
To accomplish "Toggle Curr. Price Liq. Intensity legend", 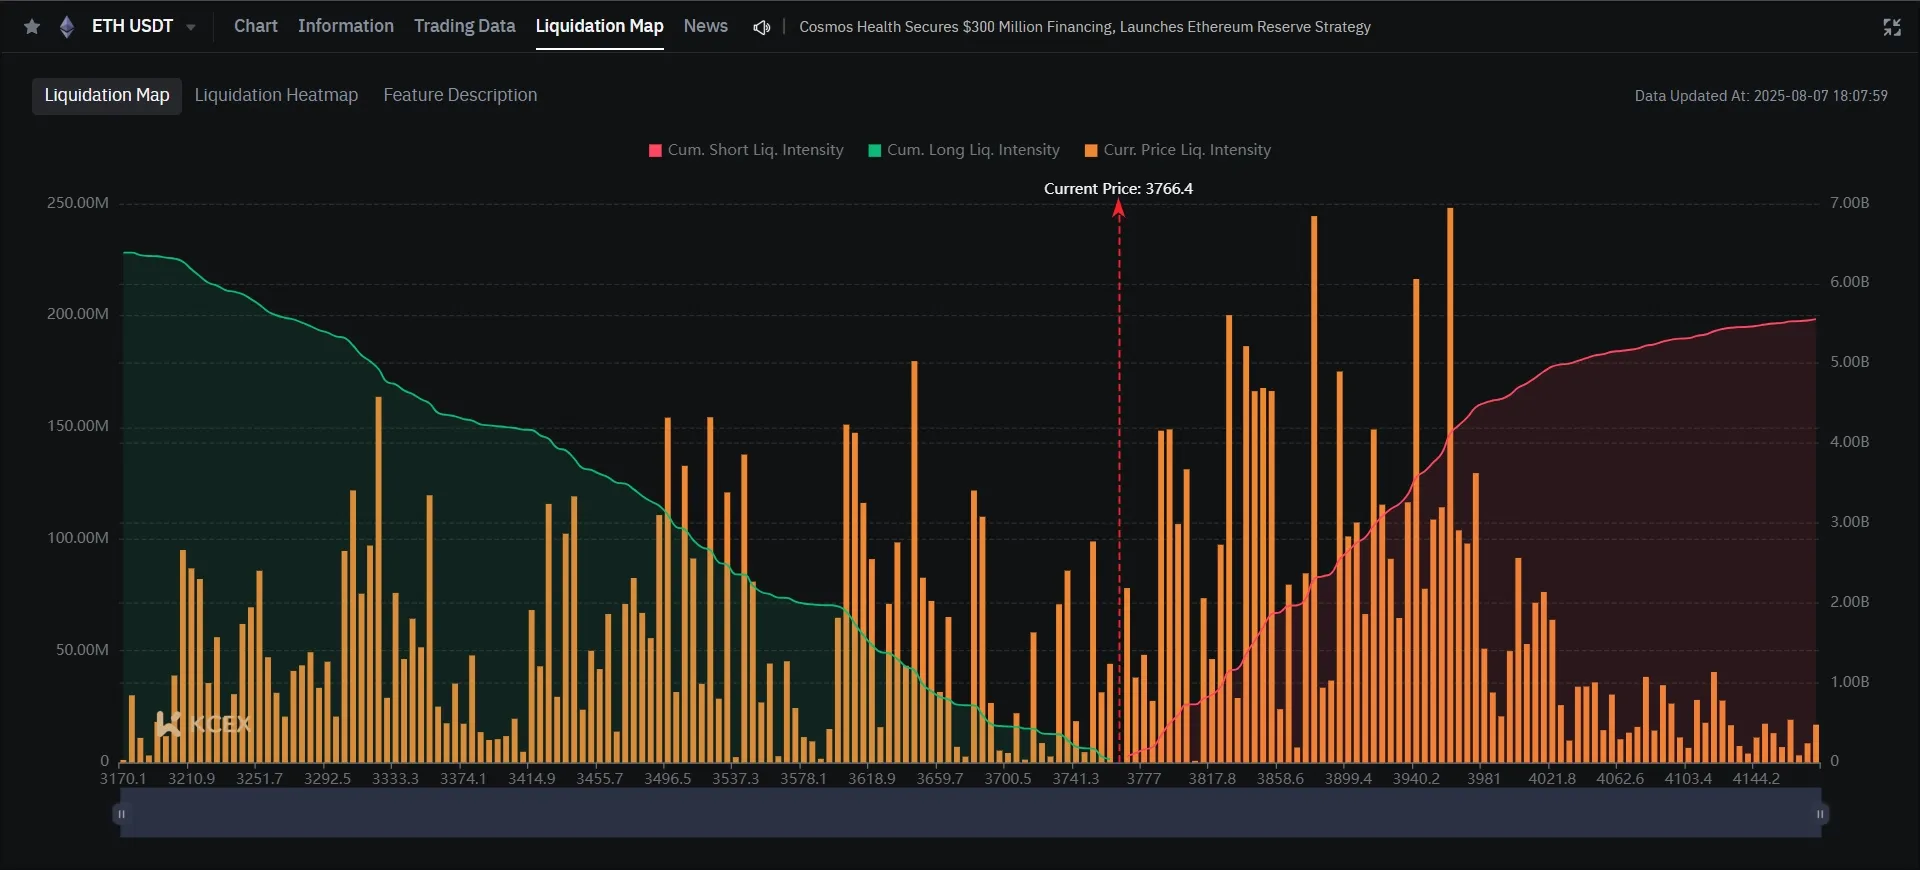I will point(1178,150).
